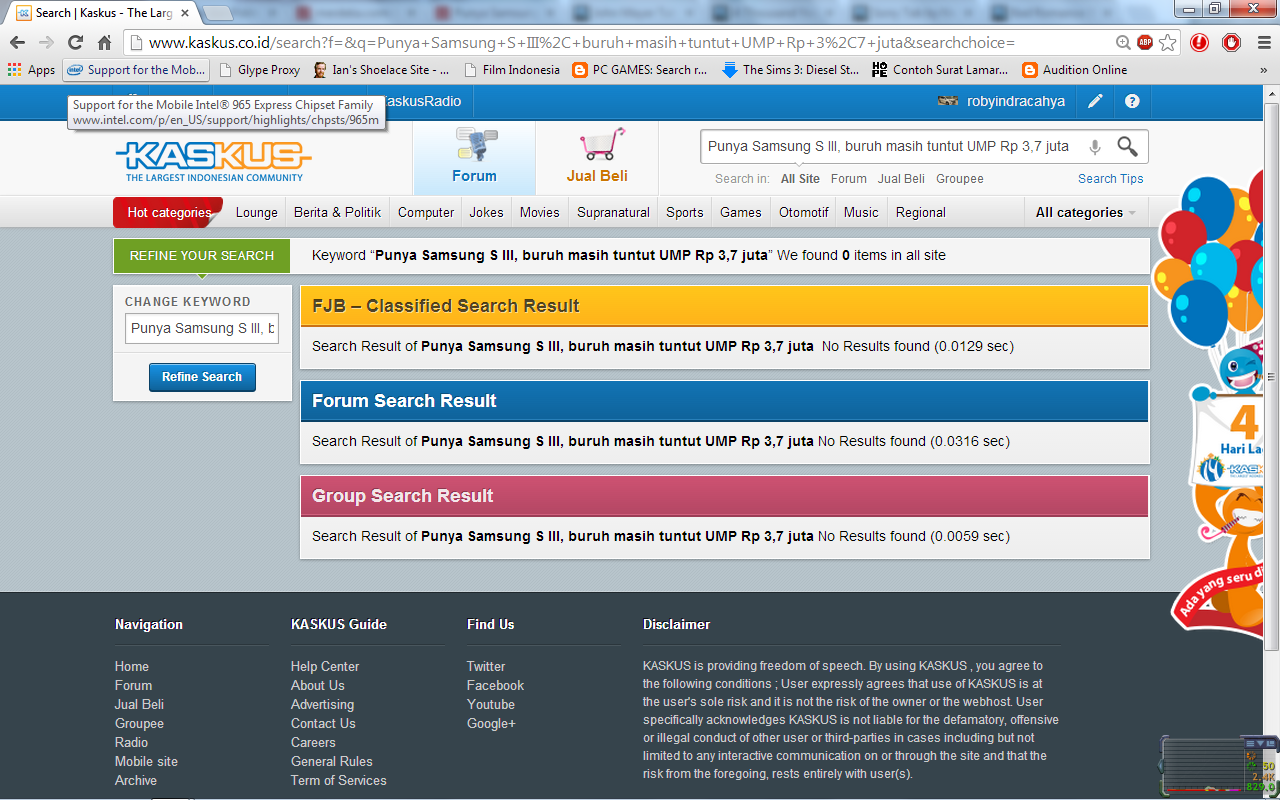1280x800 pixels.
Task: Switch to the Search Kaskus browser tab
Action: coord(104,13)
